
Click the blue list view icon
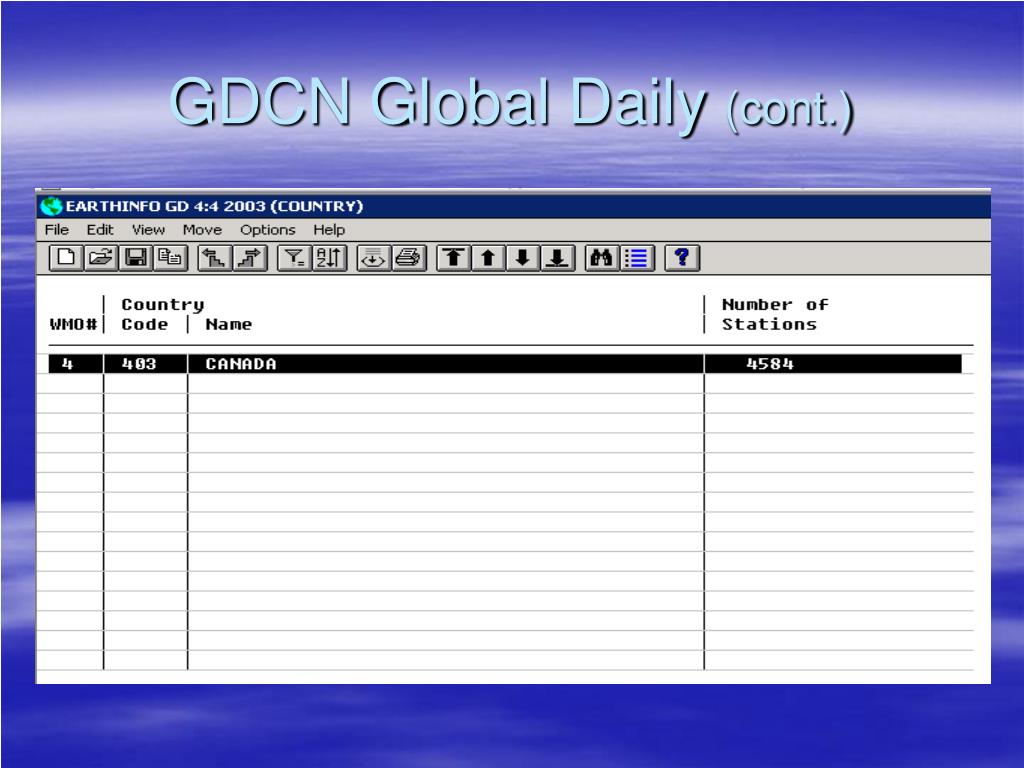636,257
